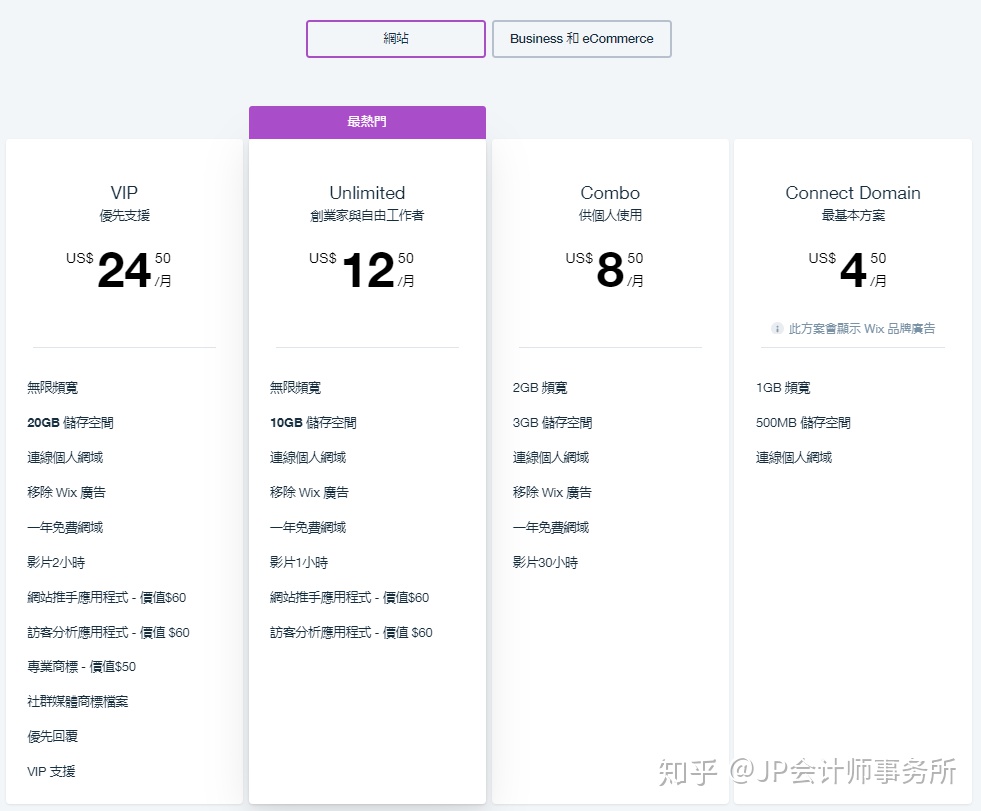
Task: Click 1GB 頻寬 in Connect Domain plan
Action: (x=783, y=388)
